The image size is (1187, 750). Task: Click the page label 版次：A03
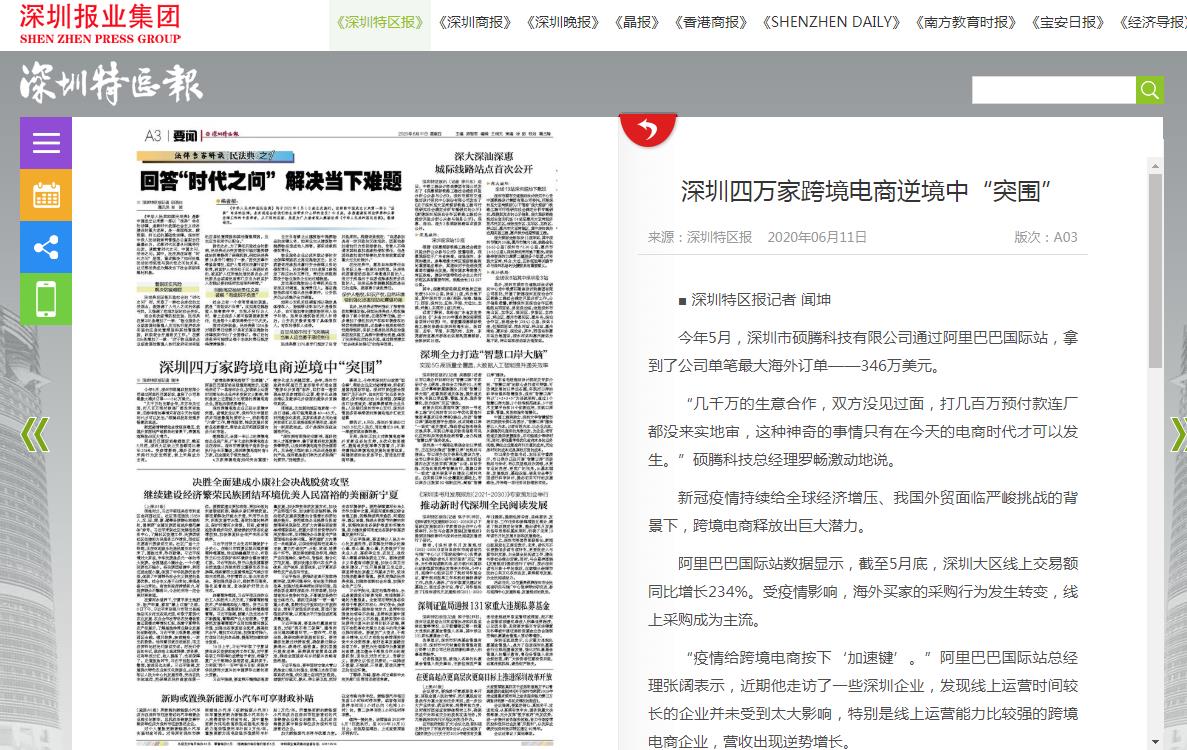coord(1045,237)
